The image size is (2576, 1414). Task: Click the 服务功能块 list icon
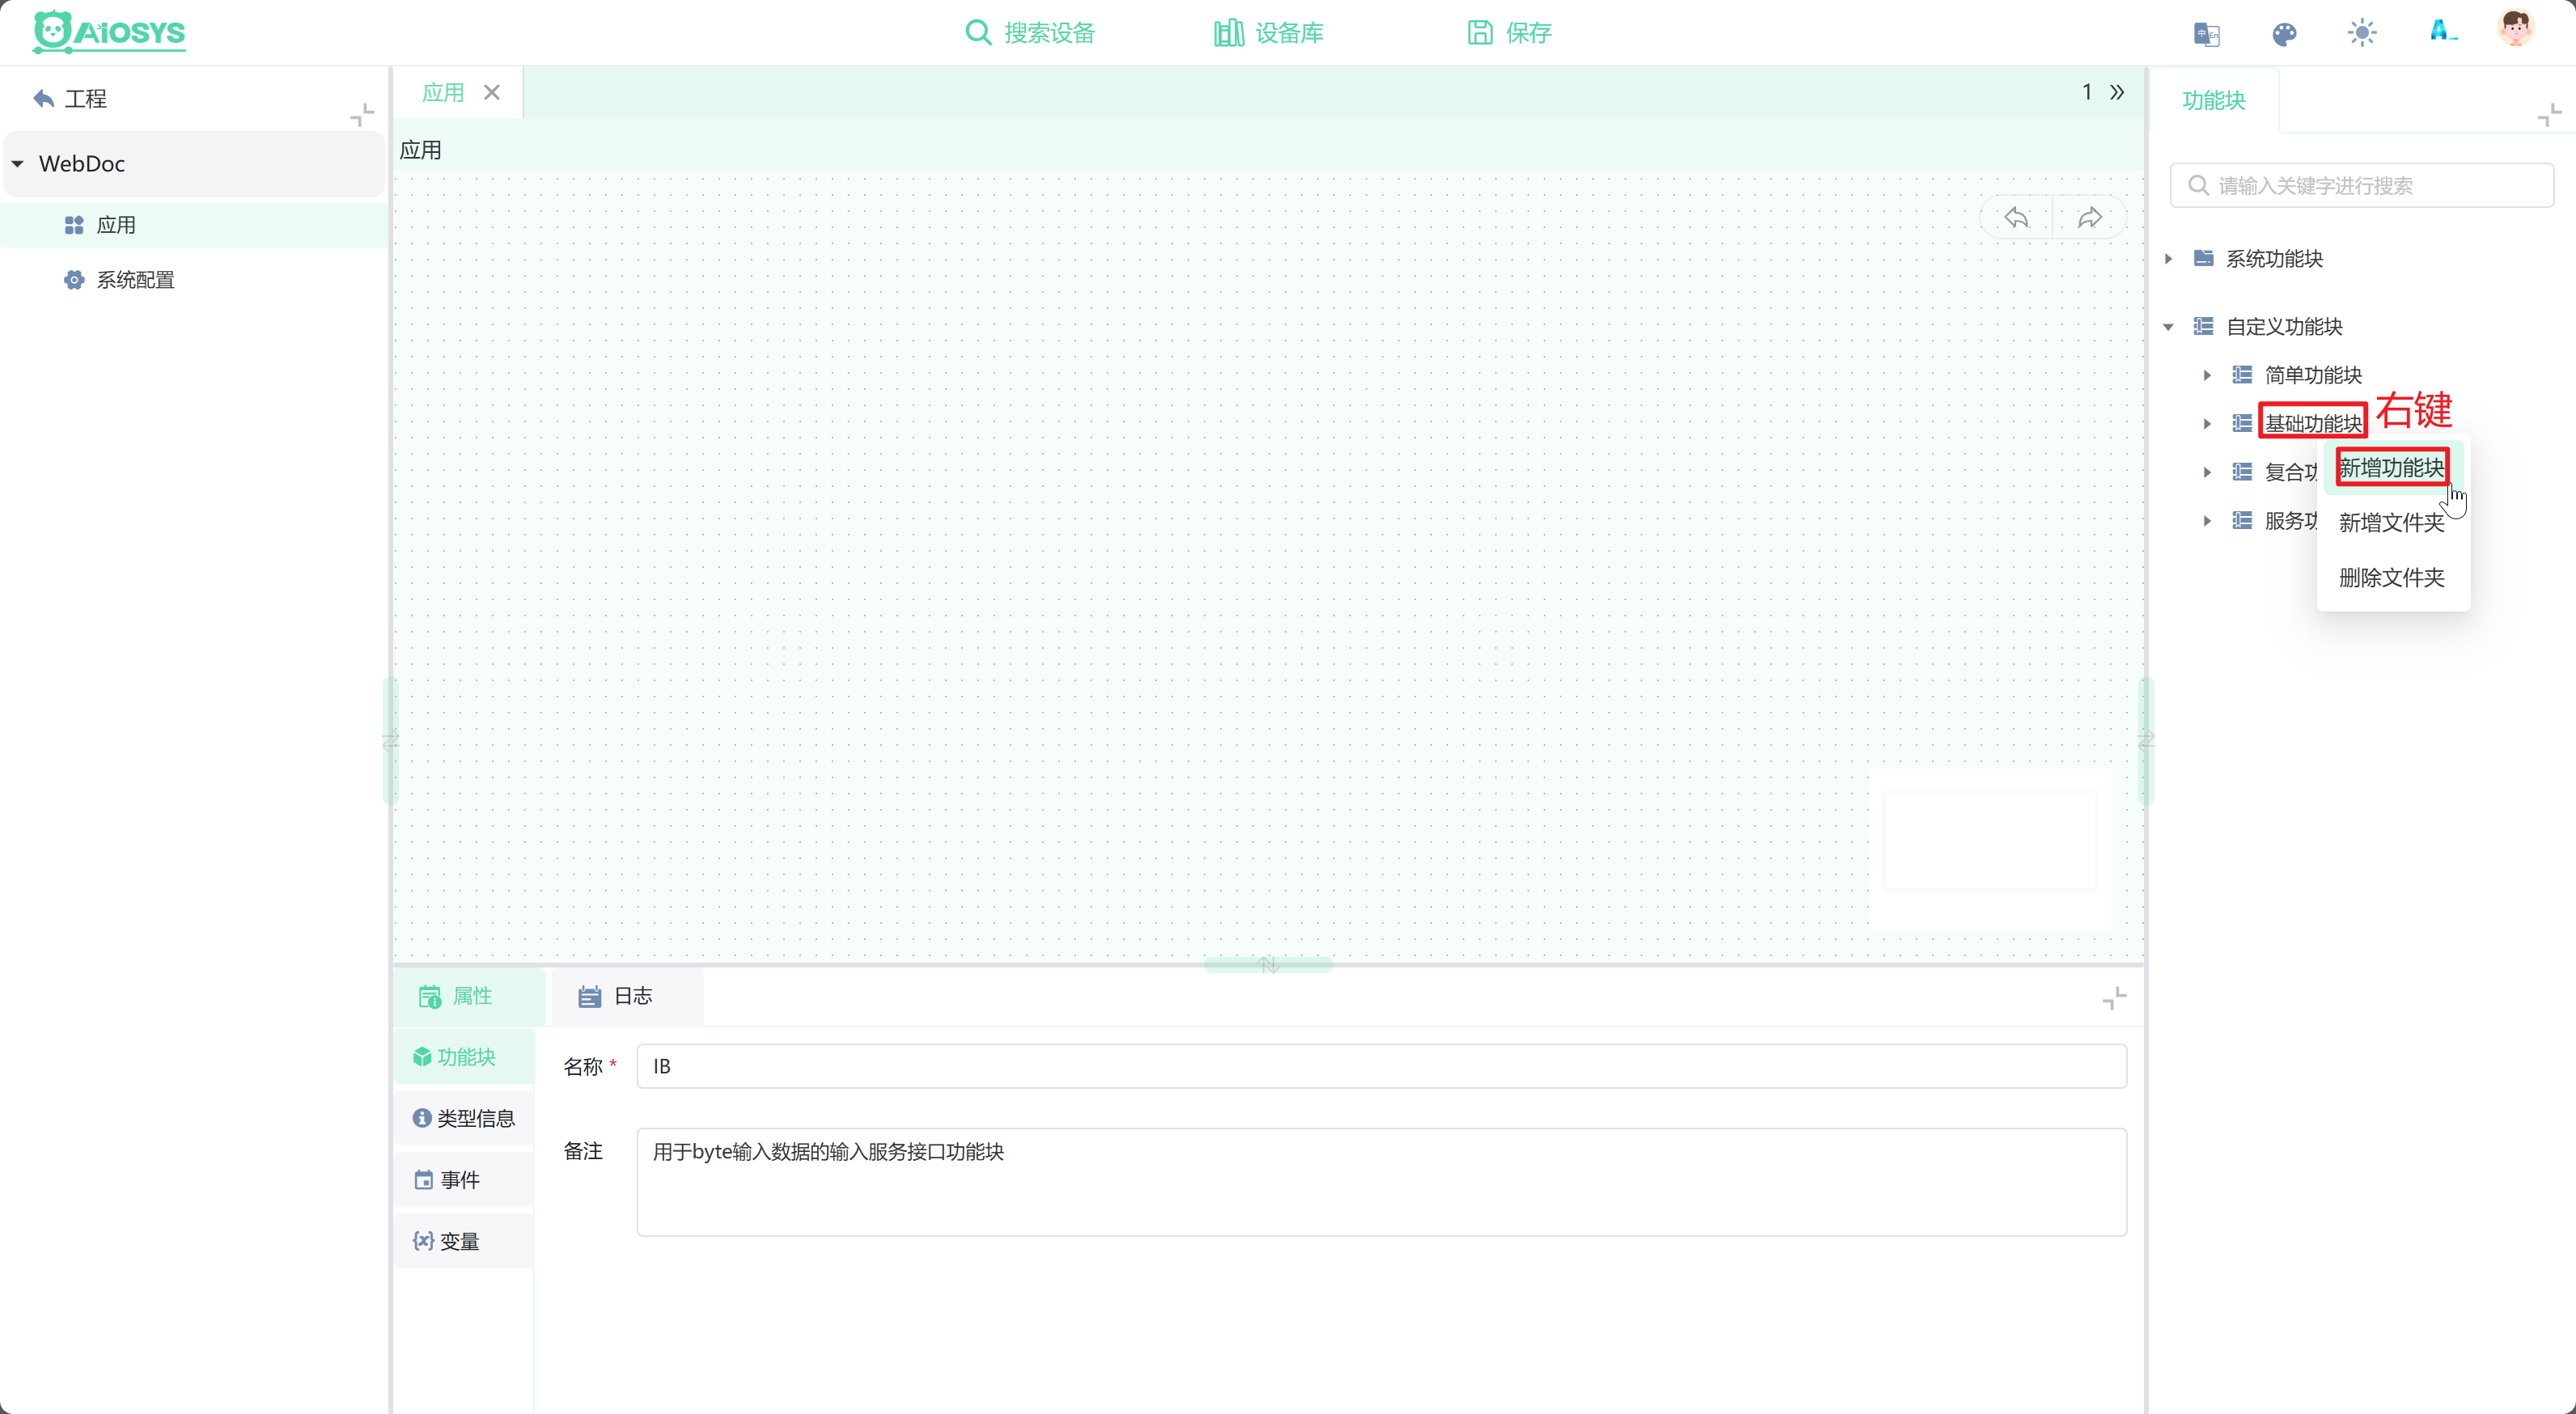pyautogui.click(x=2242, y=521)
